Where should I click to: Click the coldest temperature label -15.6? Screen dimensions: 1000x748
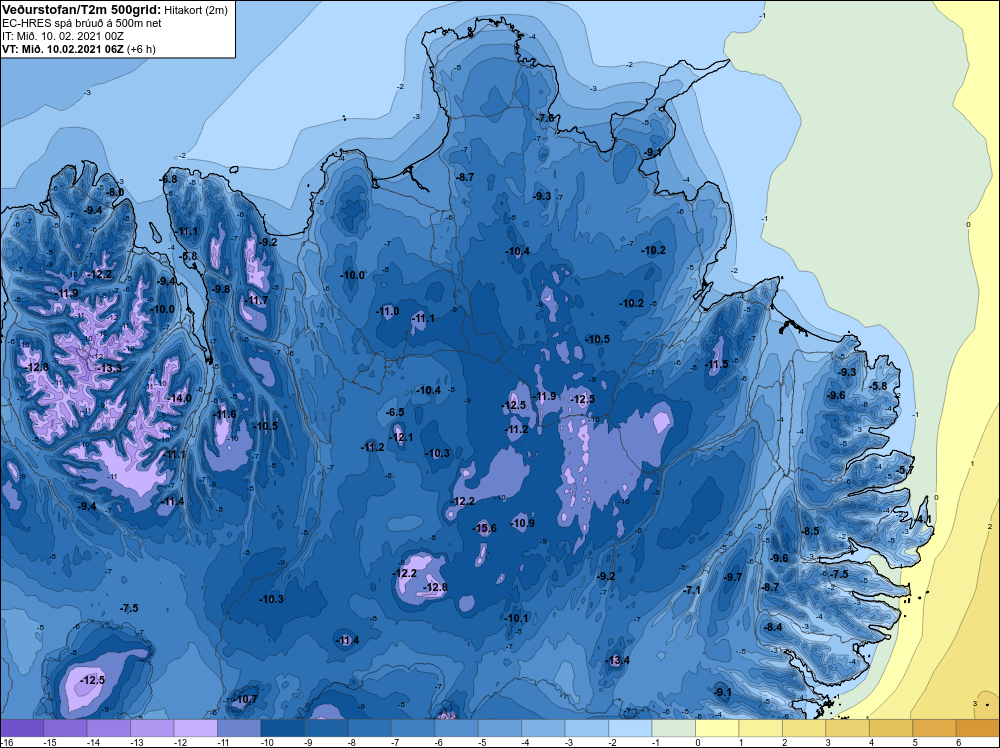pos(484,528)
